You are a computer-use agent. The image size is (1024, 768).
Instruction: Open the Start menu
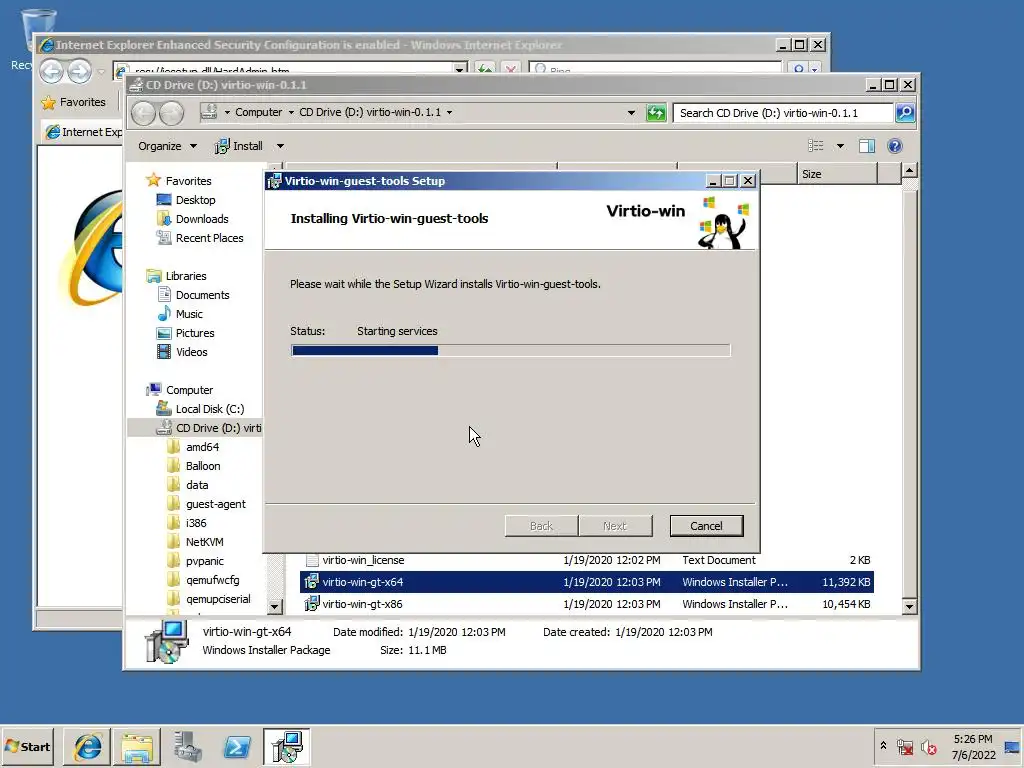(x=27, y=746)
